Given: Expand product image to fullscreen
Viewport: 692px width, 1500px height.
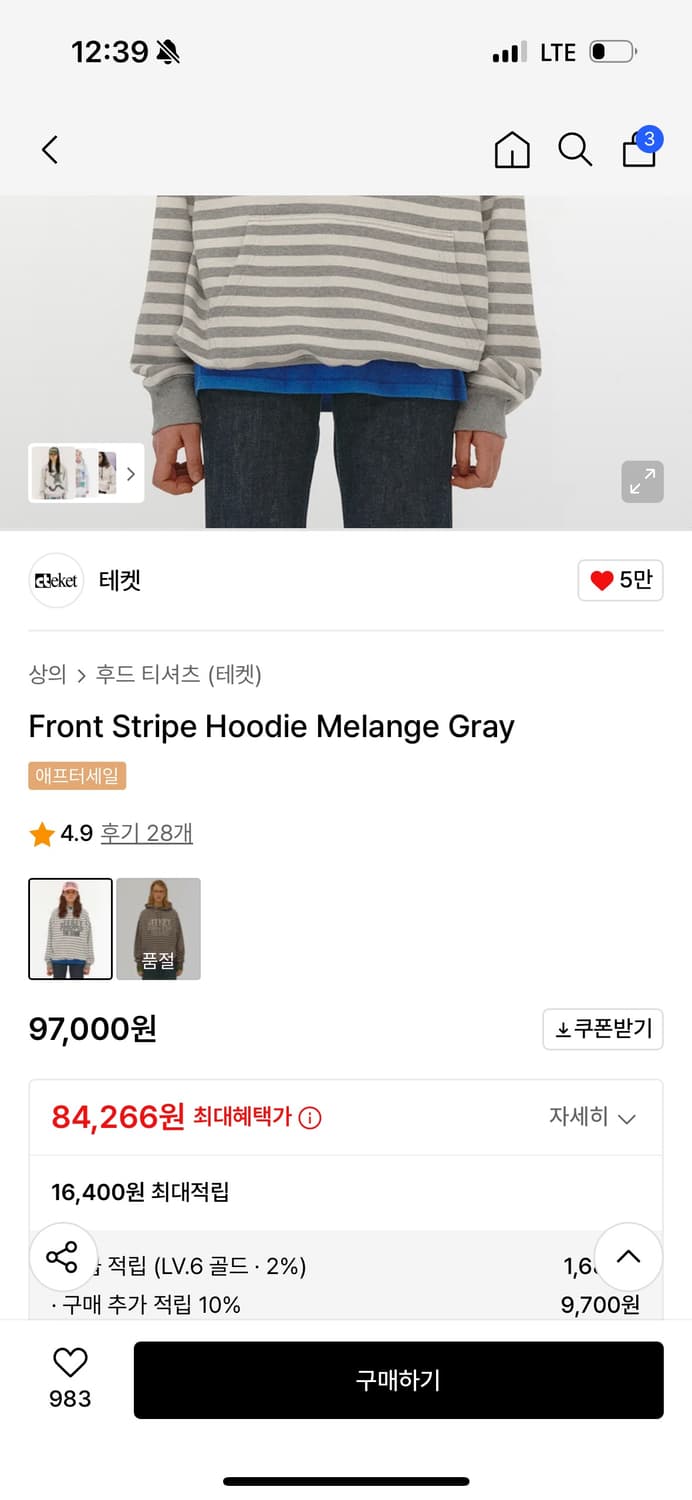Looking at the screenshot, I should (642, 482).
